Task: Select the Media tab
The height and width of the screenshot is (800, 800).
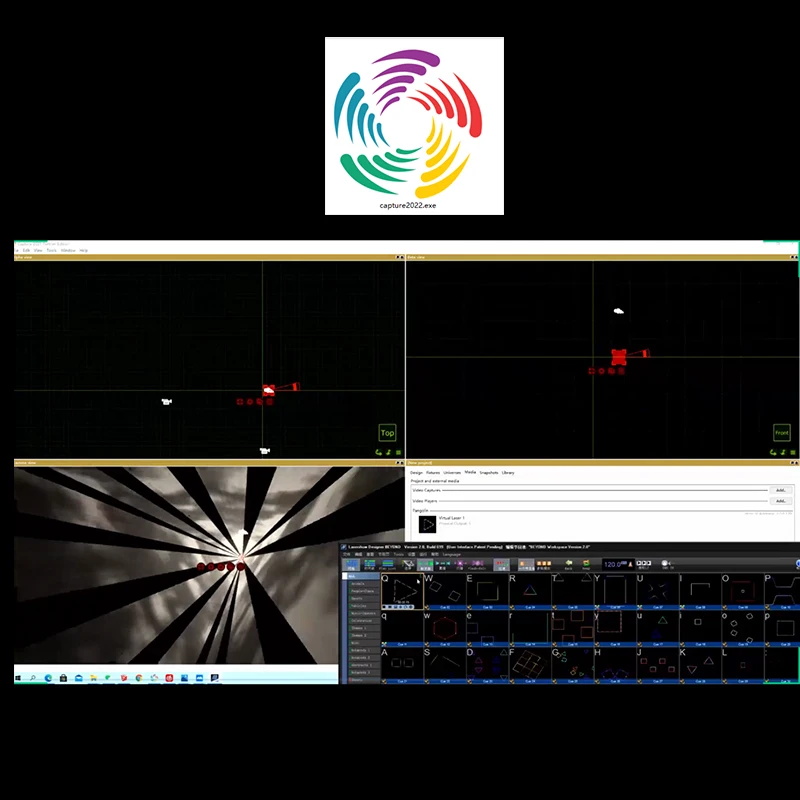Action: pos(470,472)
